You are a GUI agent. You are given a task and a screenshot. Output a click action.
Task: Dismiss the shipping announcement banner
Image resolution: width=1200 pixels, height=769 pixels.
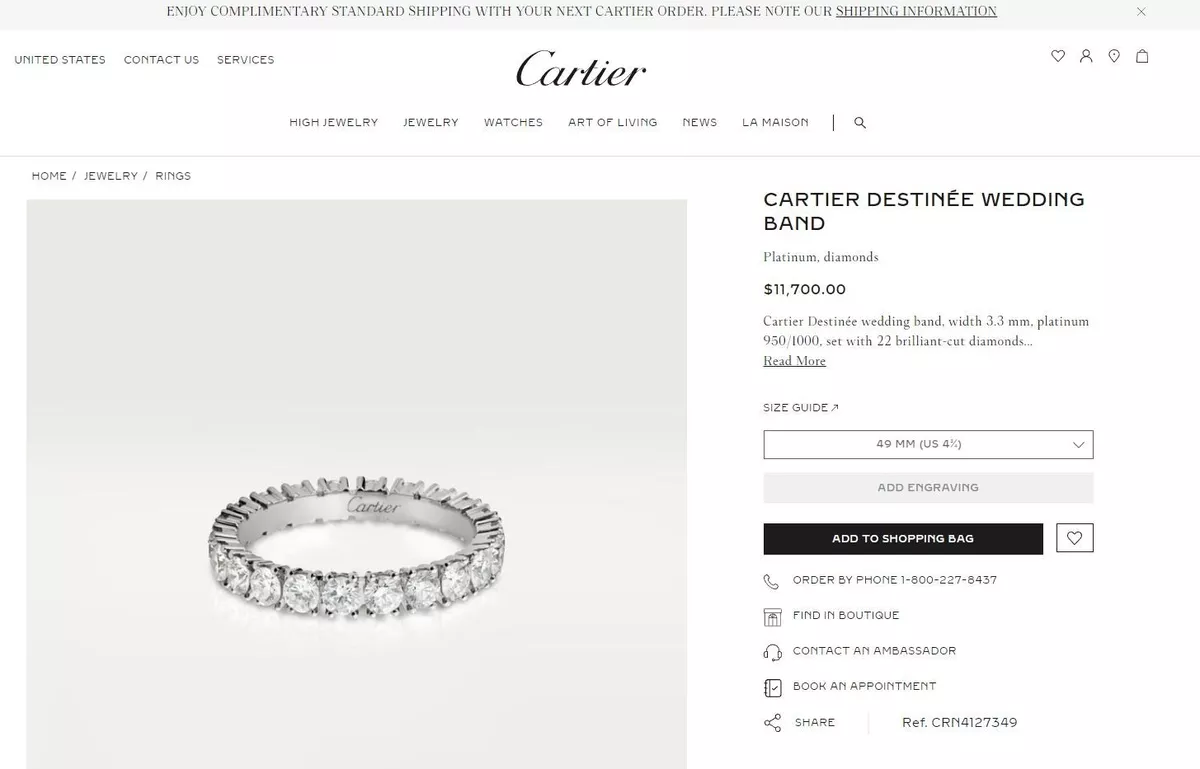tap(1141, 12)
